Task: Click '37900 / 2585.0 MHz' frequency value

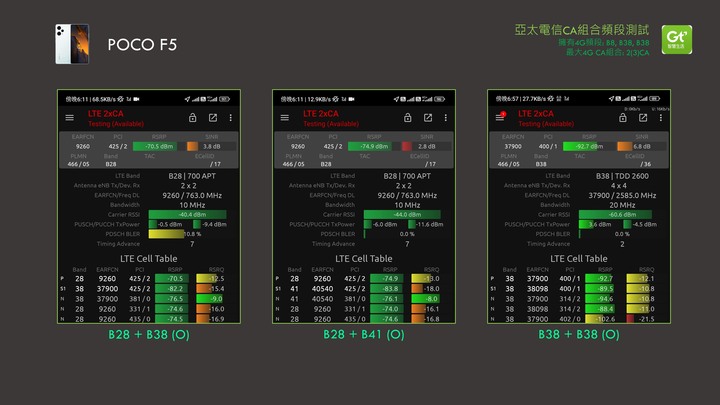Action: click(622, 195)
